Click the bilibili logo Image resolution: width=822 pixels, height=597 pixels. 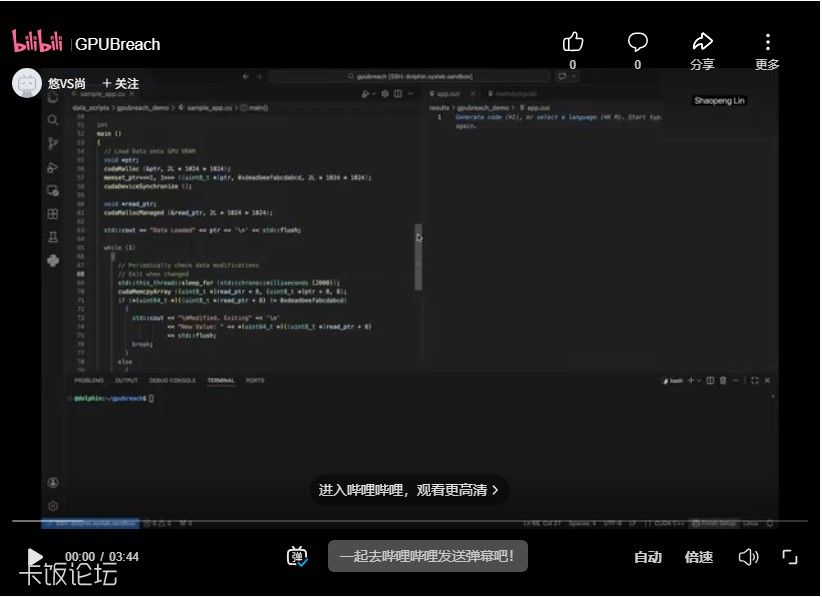point(37,41)
